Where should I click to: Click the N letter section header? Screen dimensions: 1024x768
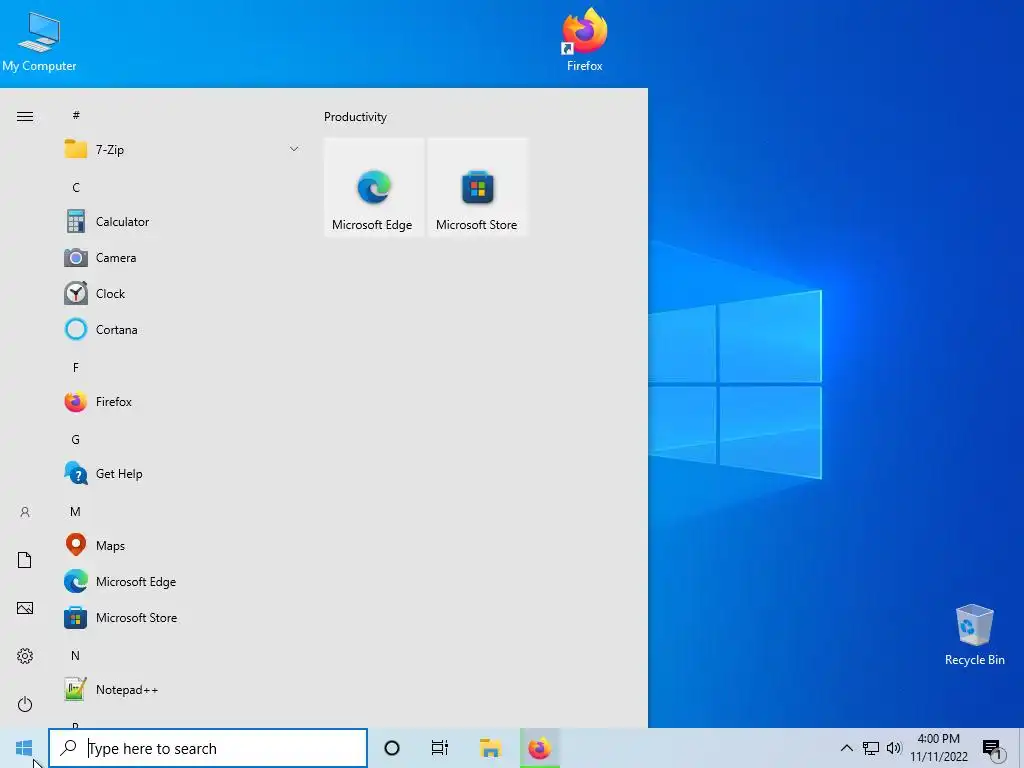76,655
